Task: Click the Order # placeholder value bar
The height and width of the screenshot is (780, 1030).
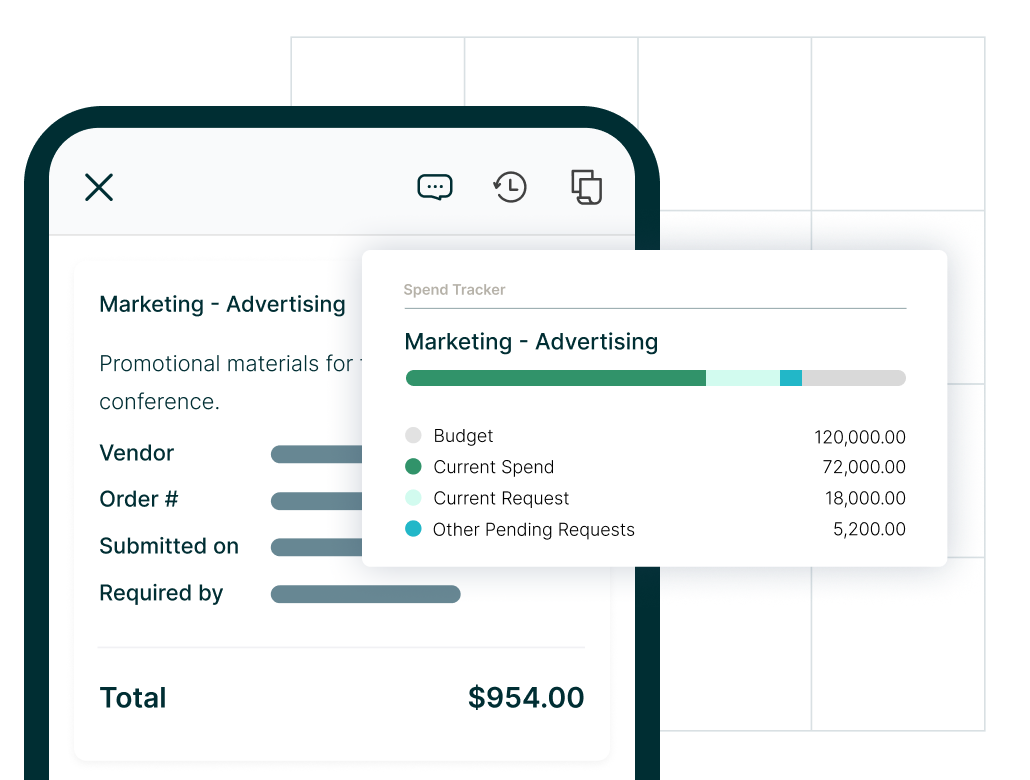Action: pos(317,501)
